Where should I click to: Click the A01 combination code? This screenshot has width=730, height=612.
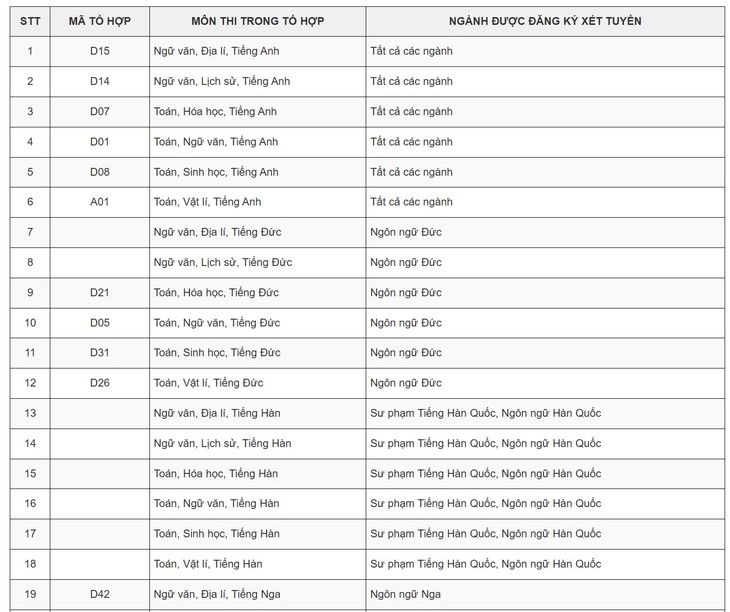pos(100,202)
